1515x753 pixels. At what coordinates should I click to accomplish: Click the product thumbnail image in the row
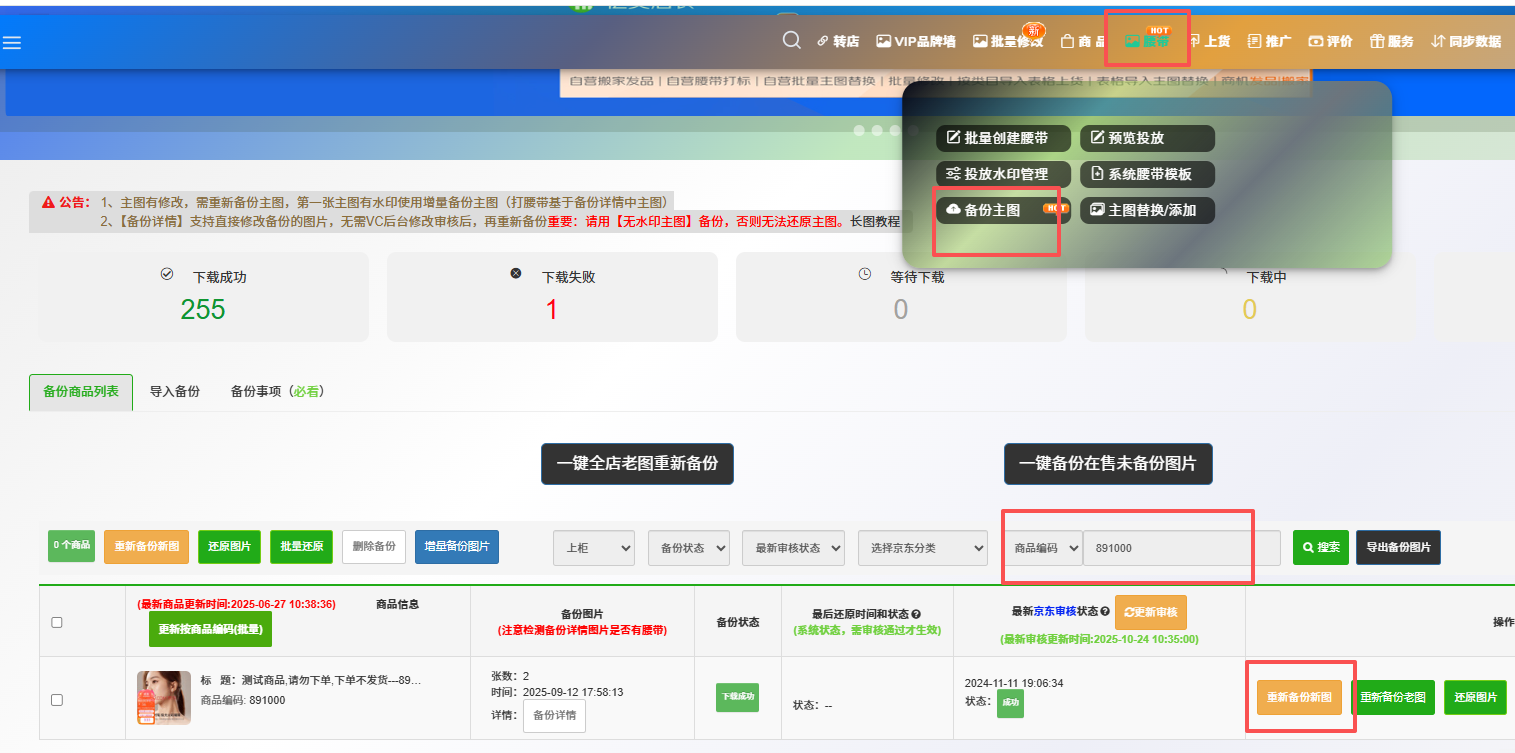point(164,697)
